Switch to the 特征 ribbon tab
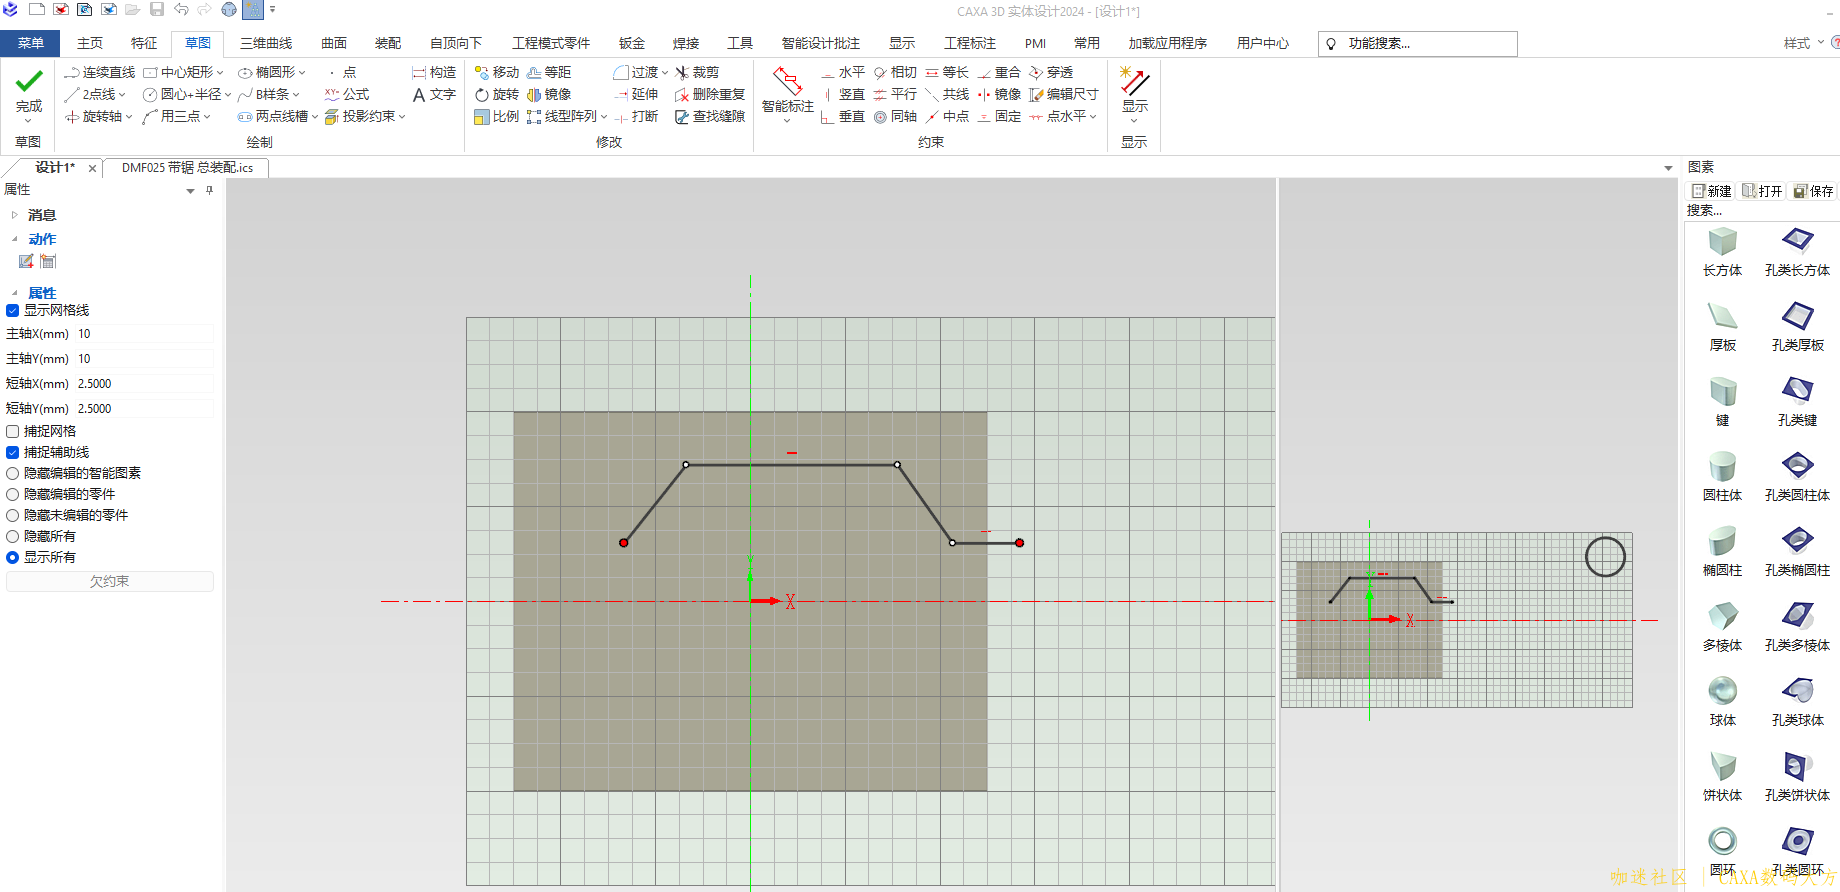 coord(144,43)
